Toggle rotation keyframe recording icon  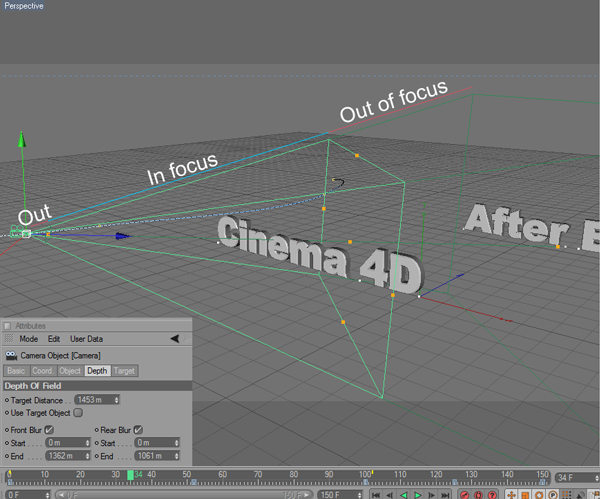tap(539, 495)
